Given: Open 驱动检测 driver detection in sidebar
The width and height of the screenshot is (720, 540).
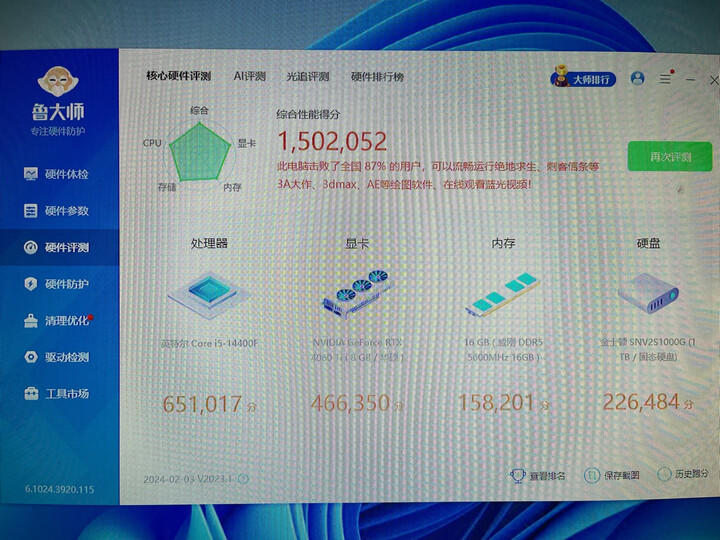Looking at the screenshot, I should tap(59, 357).
